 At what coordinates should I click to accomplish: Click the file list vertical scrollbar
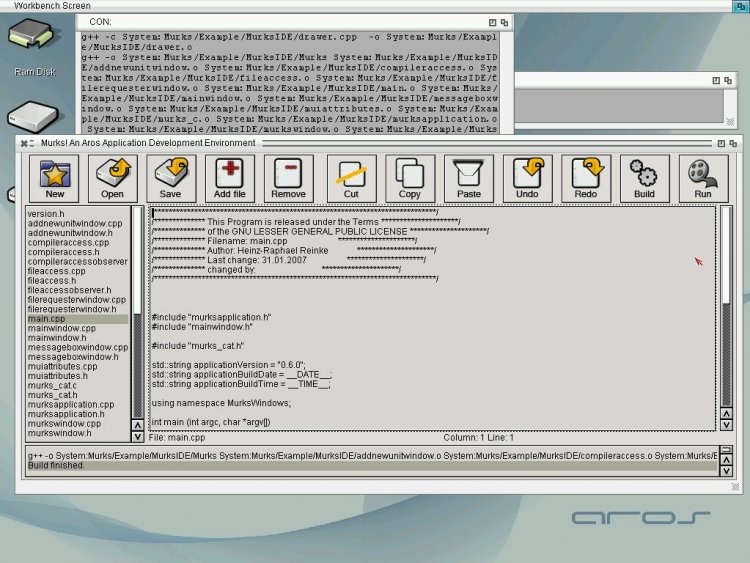pyautogui.click(x=137, y=312)
